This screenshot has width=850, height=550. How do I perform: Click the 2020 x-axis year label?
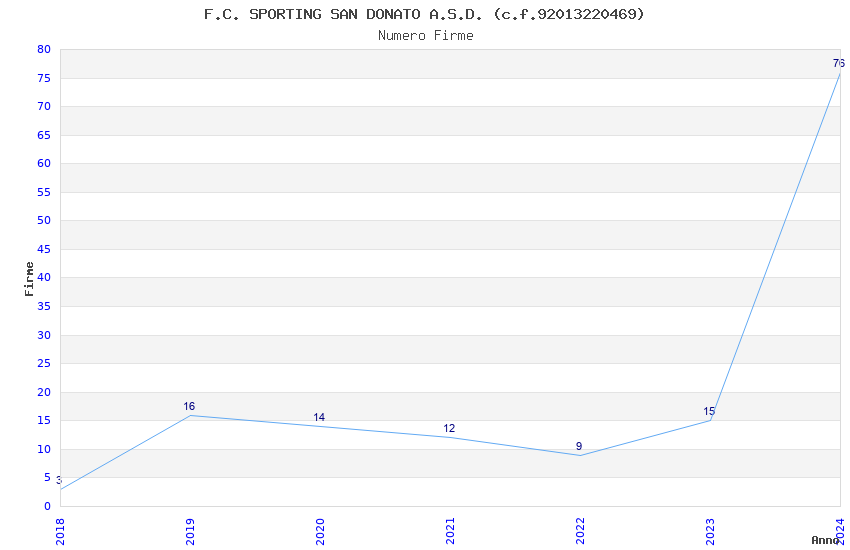pyautogui.click(x=320, y=531)
